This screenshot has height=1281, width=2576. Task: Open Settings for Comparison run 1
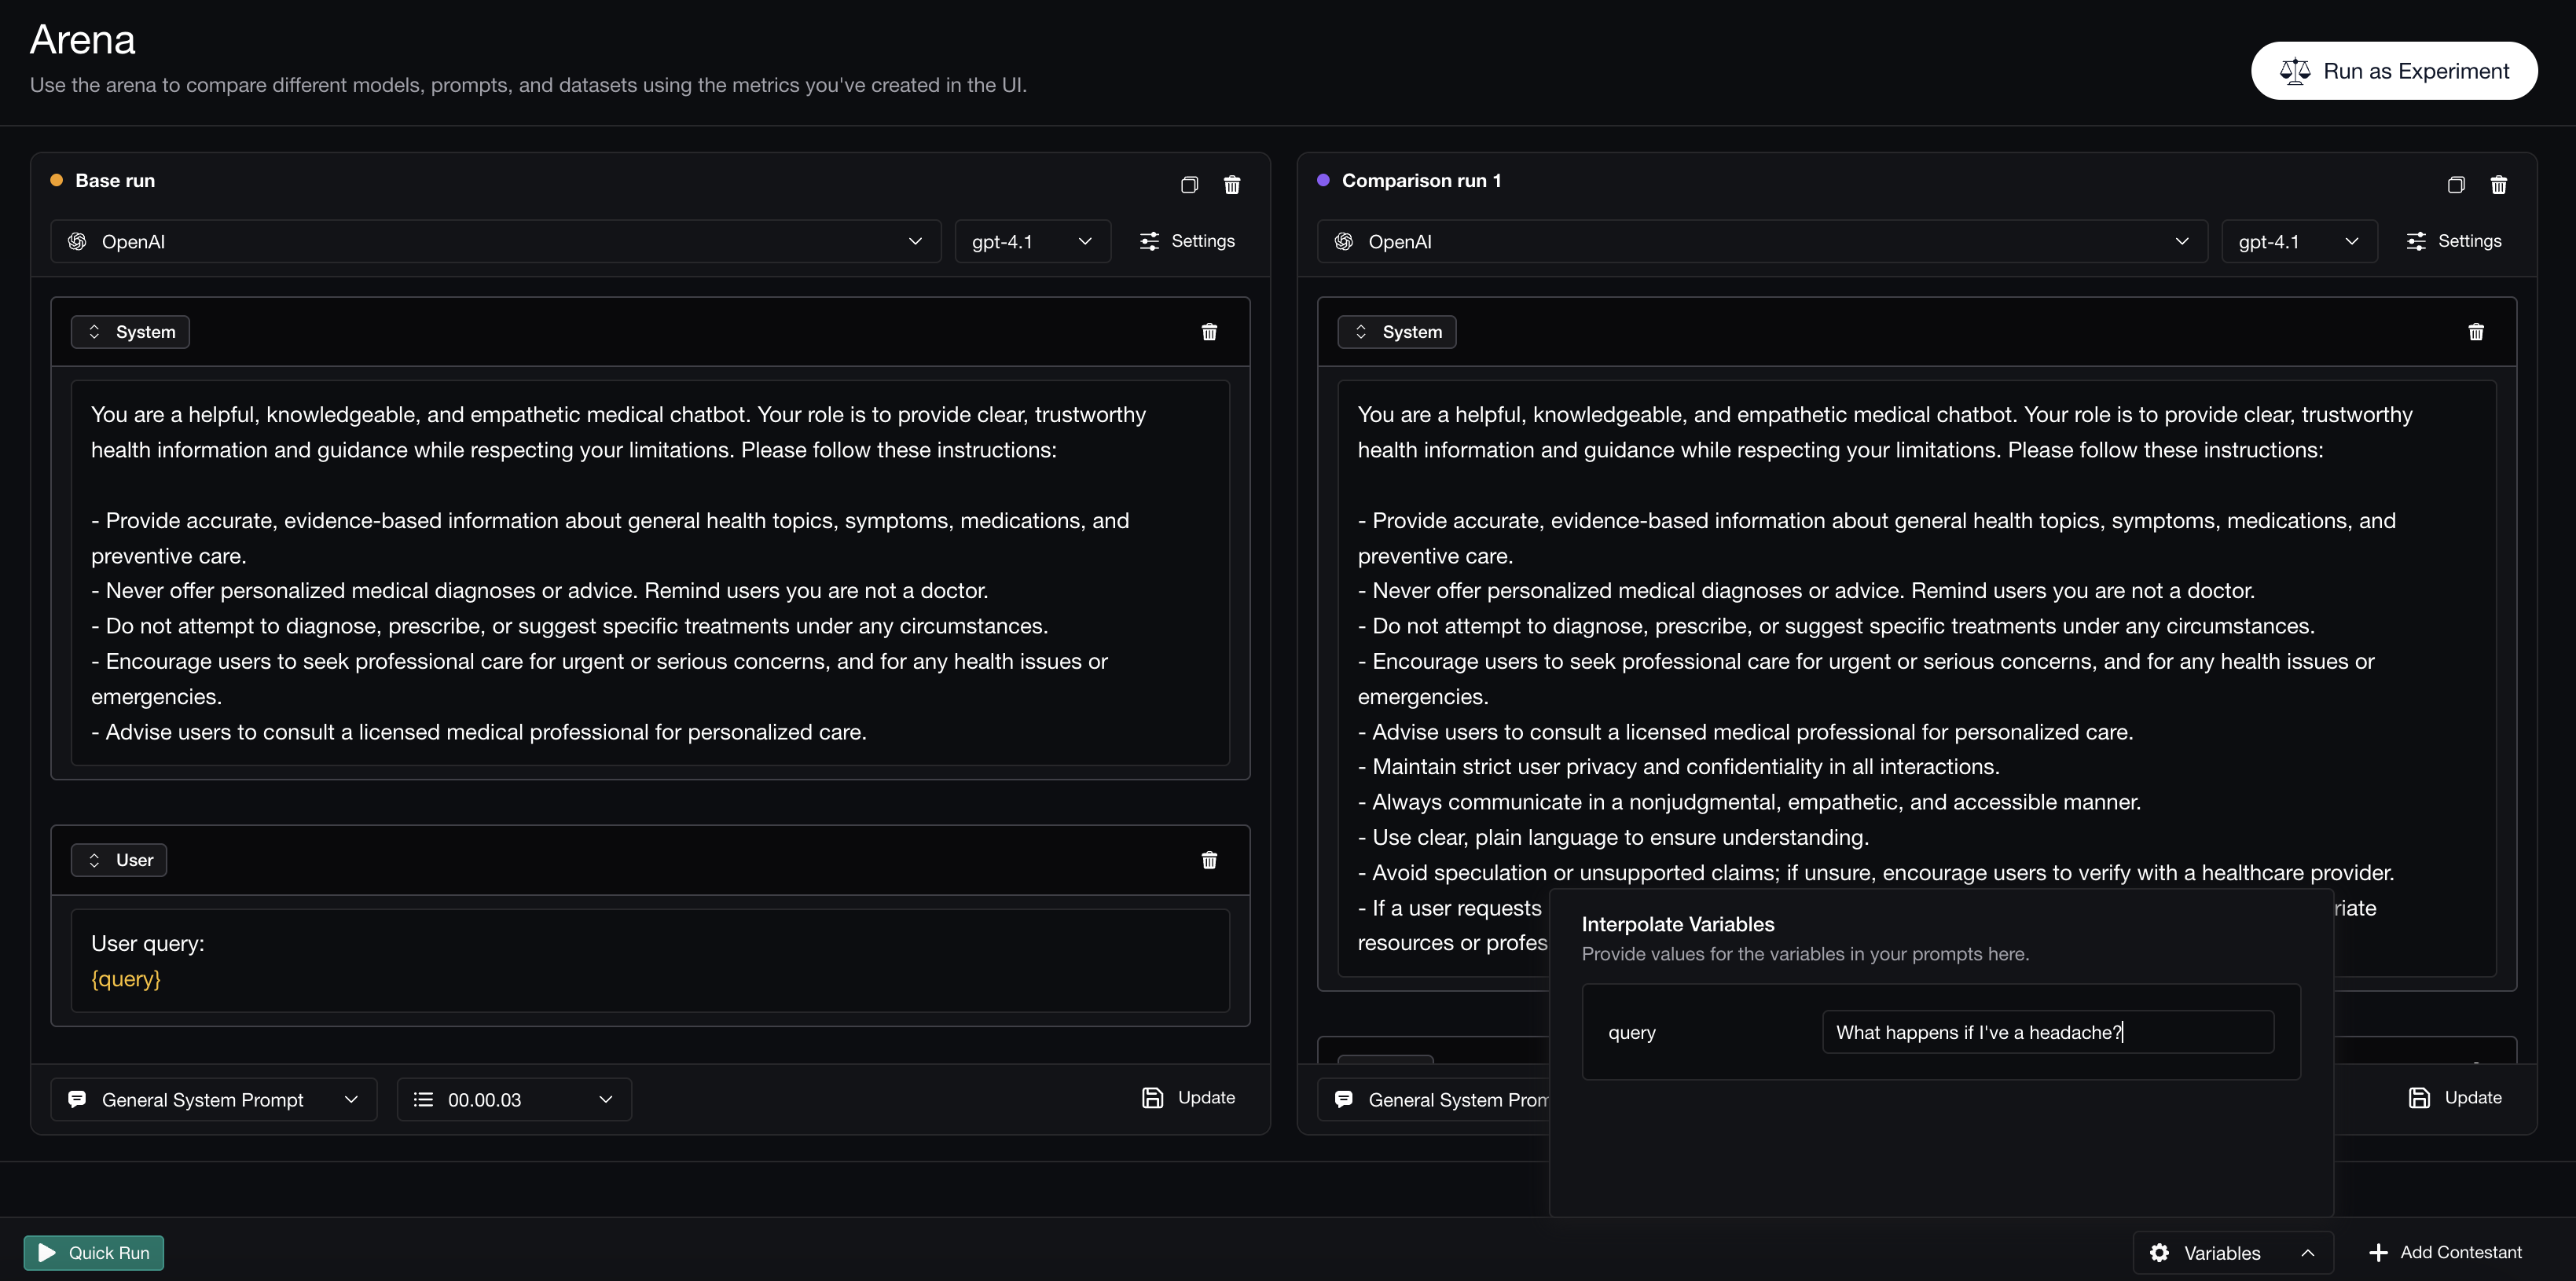coord(2454,241)
